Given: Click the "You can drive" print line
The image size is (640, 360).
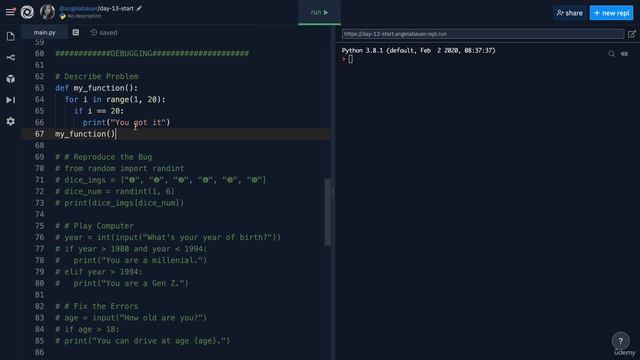Looking at the screenshot, I should pos(143,341).
